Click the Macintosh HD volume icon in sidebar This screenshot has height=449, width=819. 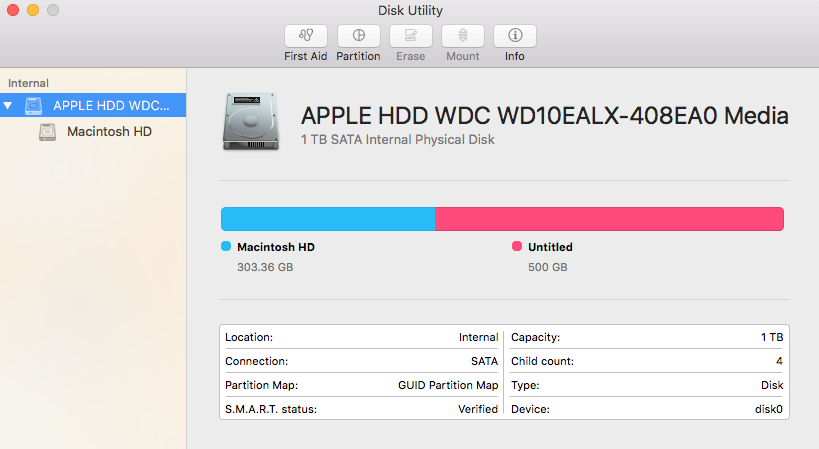[x=48, y=132]
